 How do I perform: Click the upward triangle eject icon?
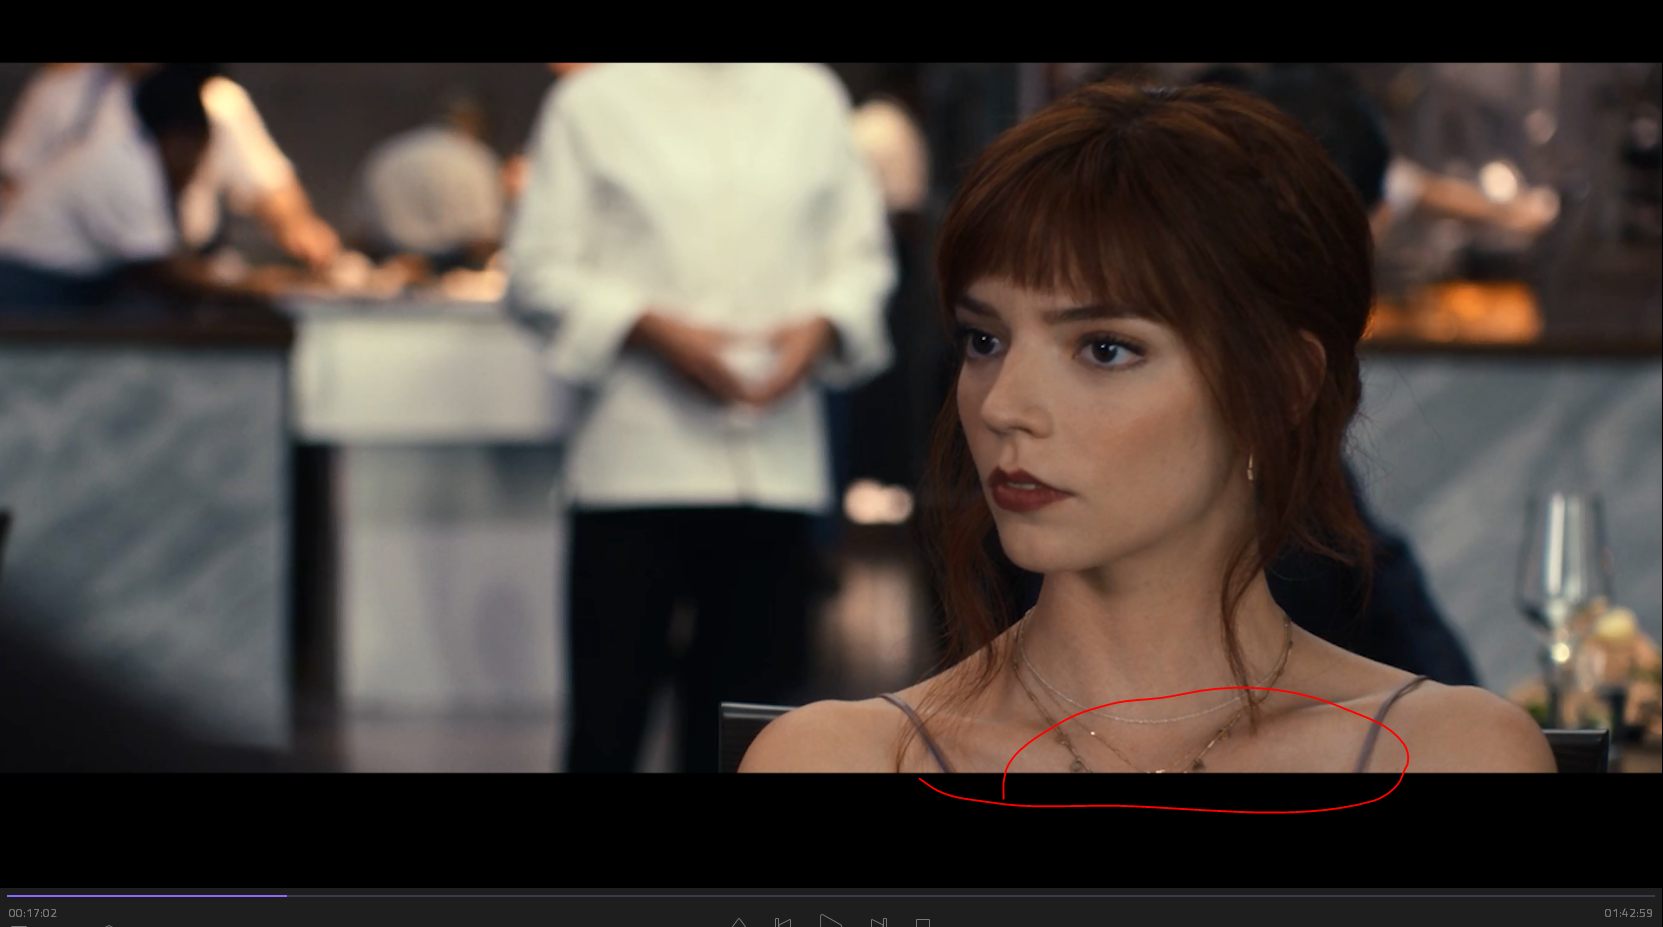pyautogui.click(x=738, y=922)
